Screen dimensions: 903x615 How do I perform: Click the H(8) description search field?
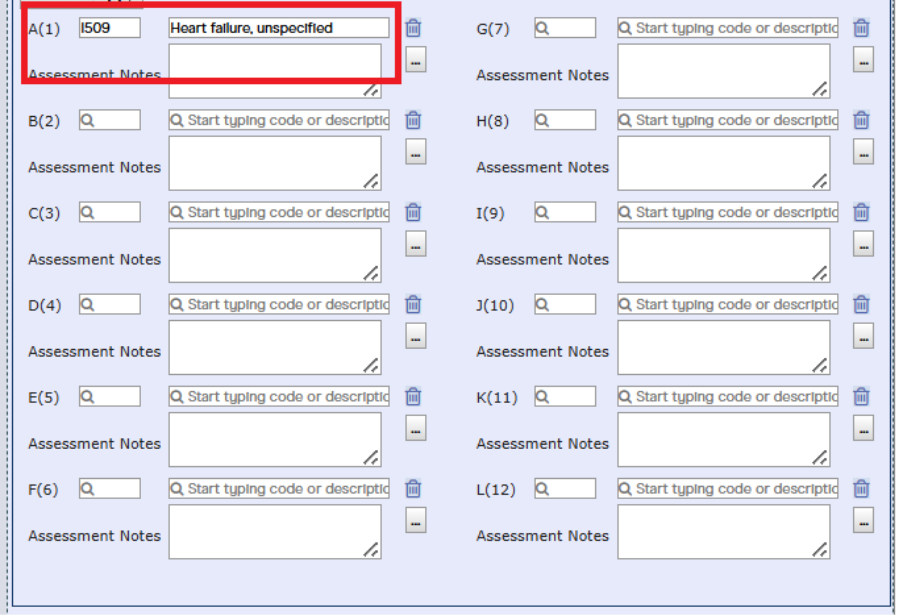(728, 120)
